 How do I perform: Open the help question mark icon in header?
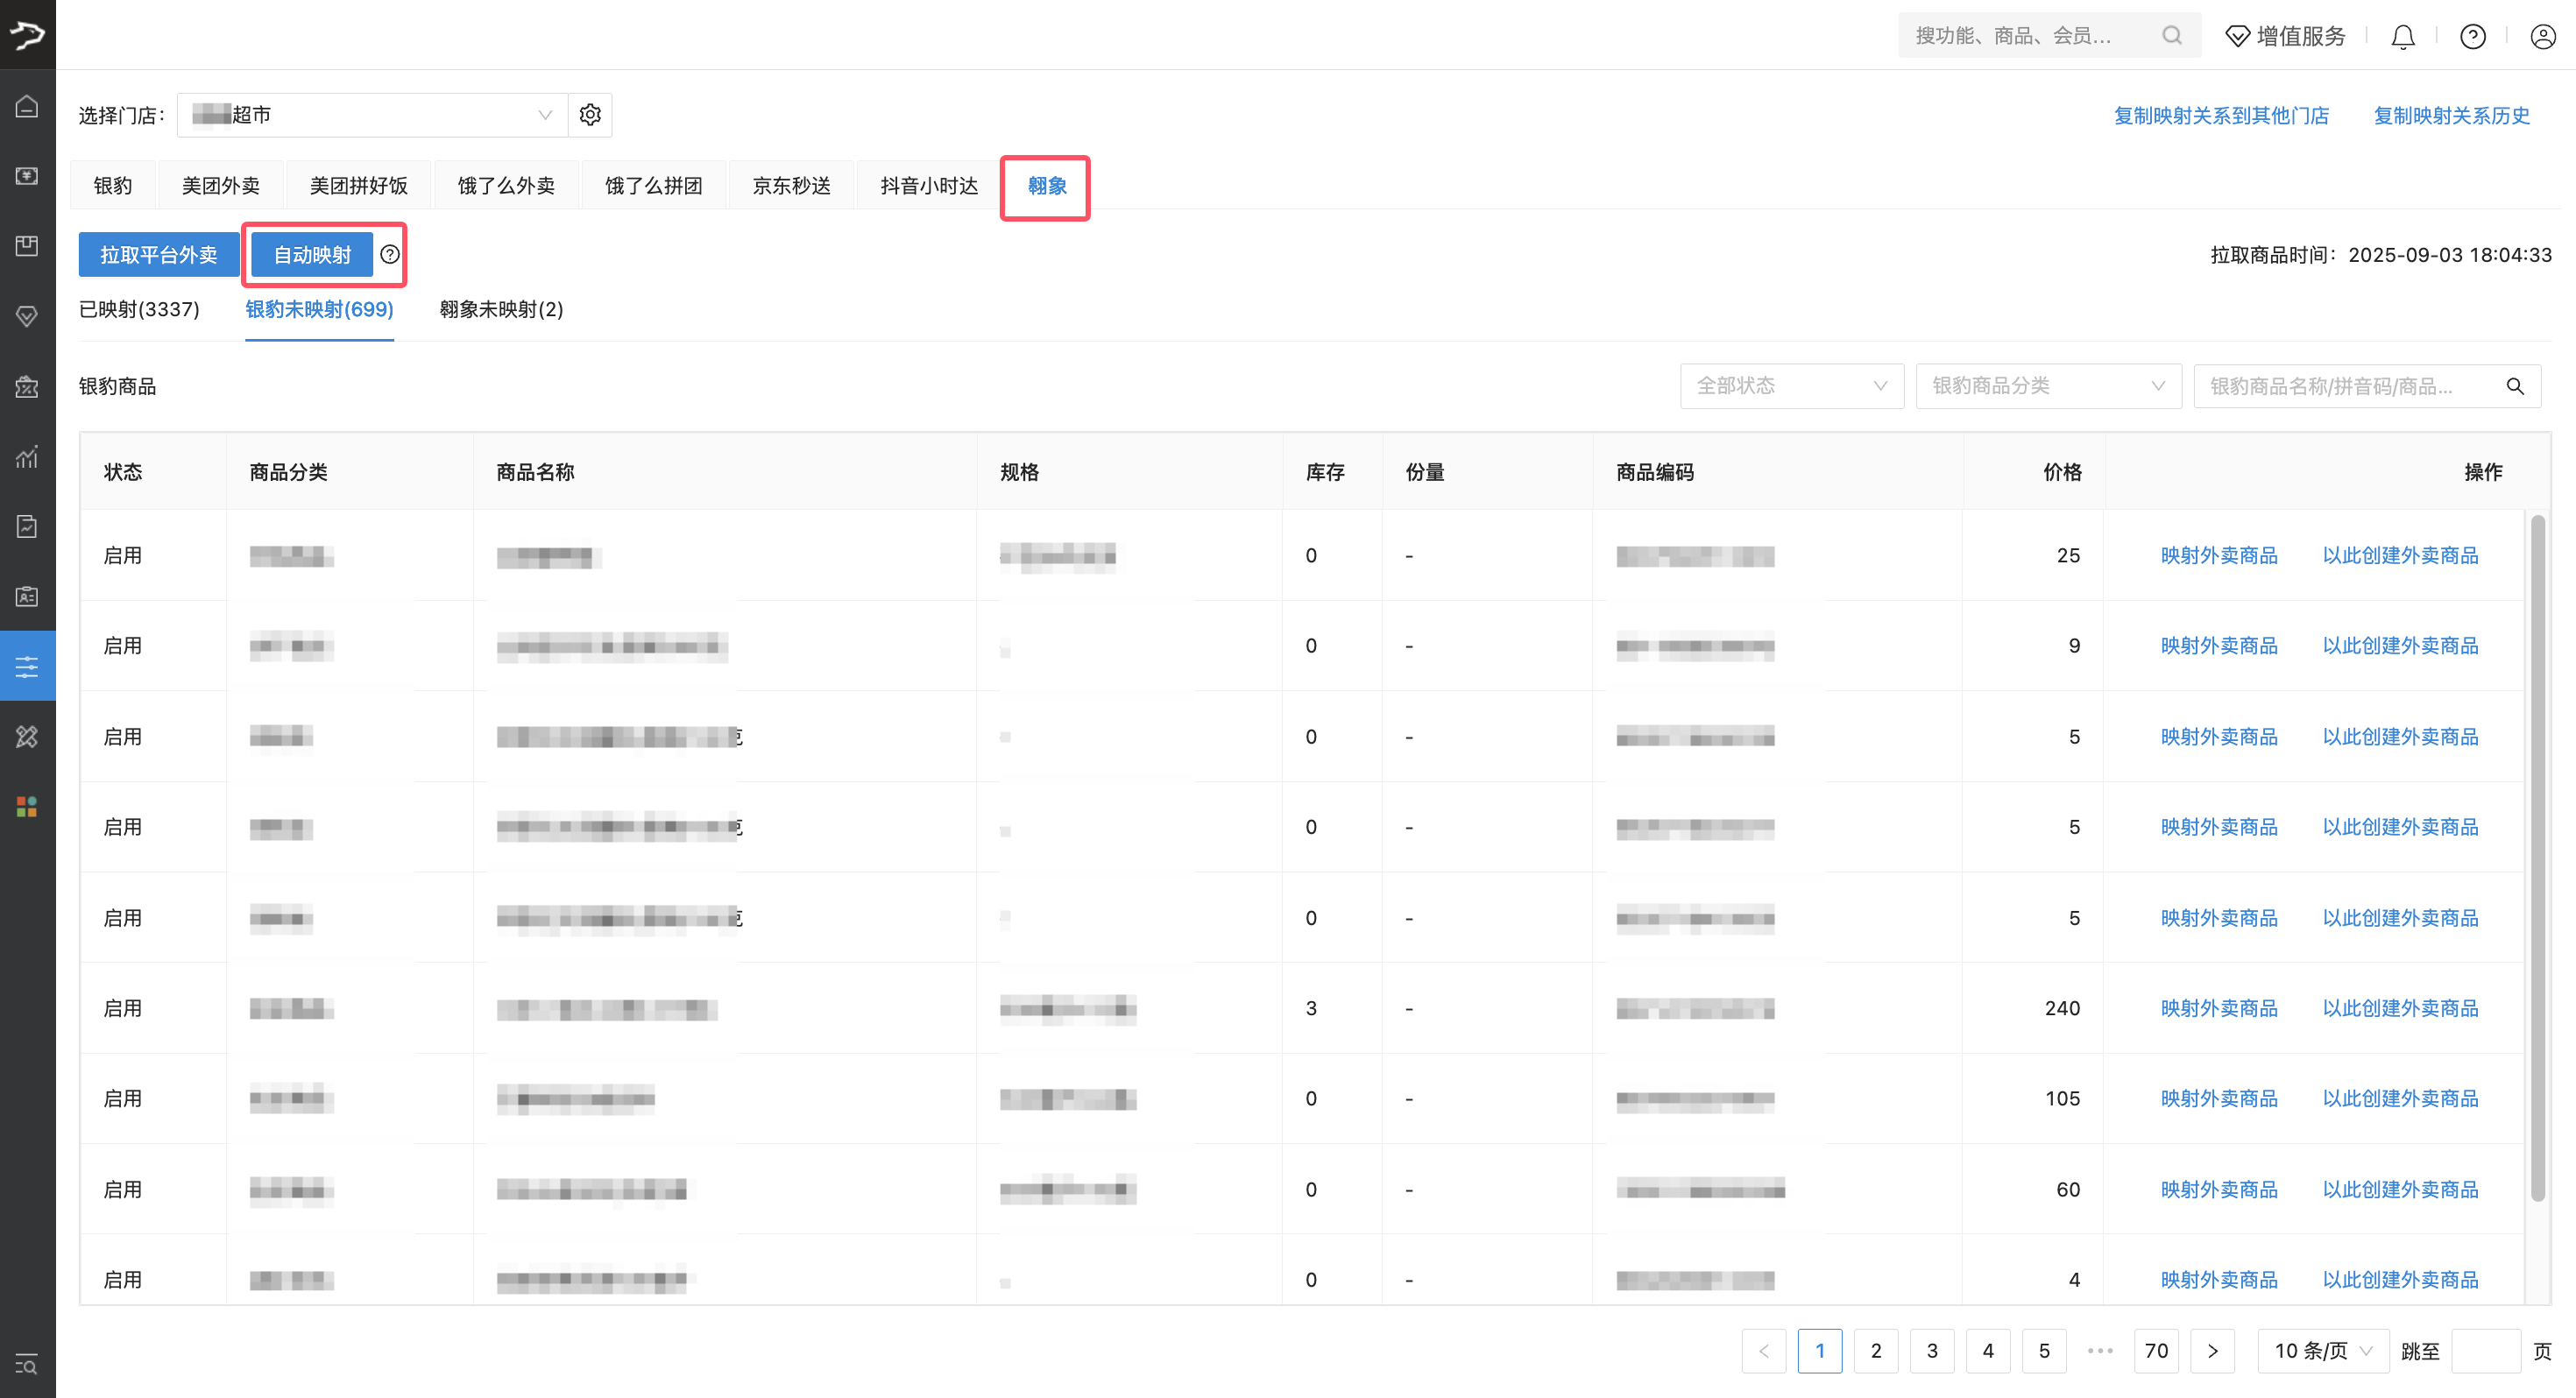(x=2472, y=37)
